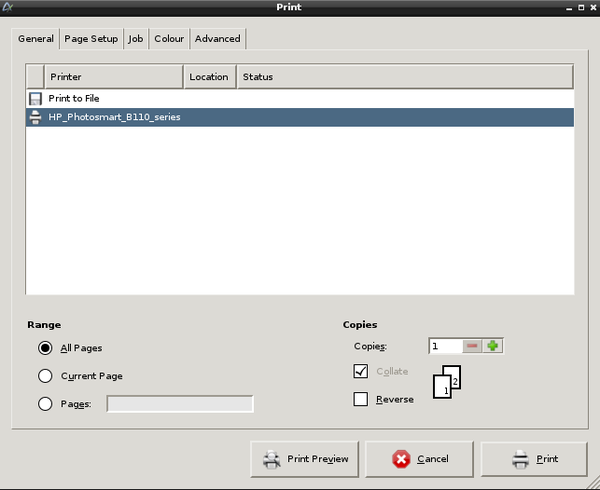The height and width of the screenshot is (490, 600).
Task: Minimize the Print window
Action: click(569, 8)
